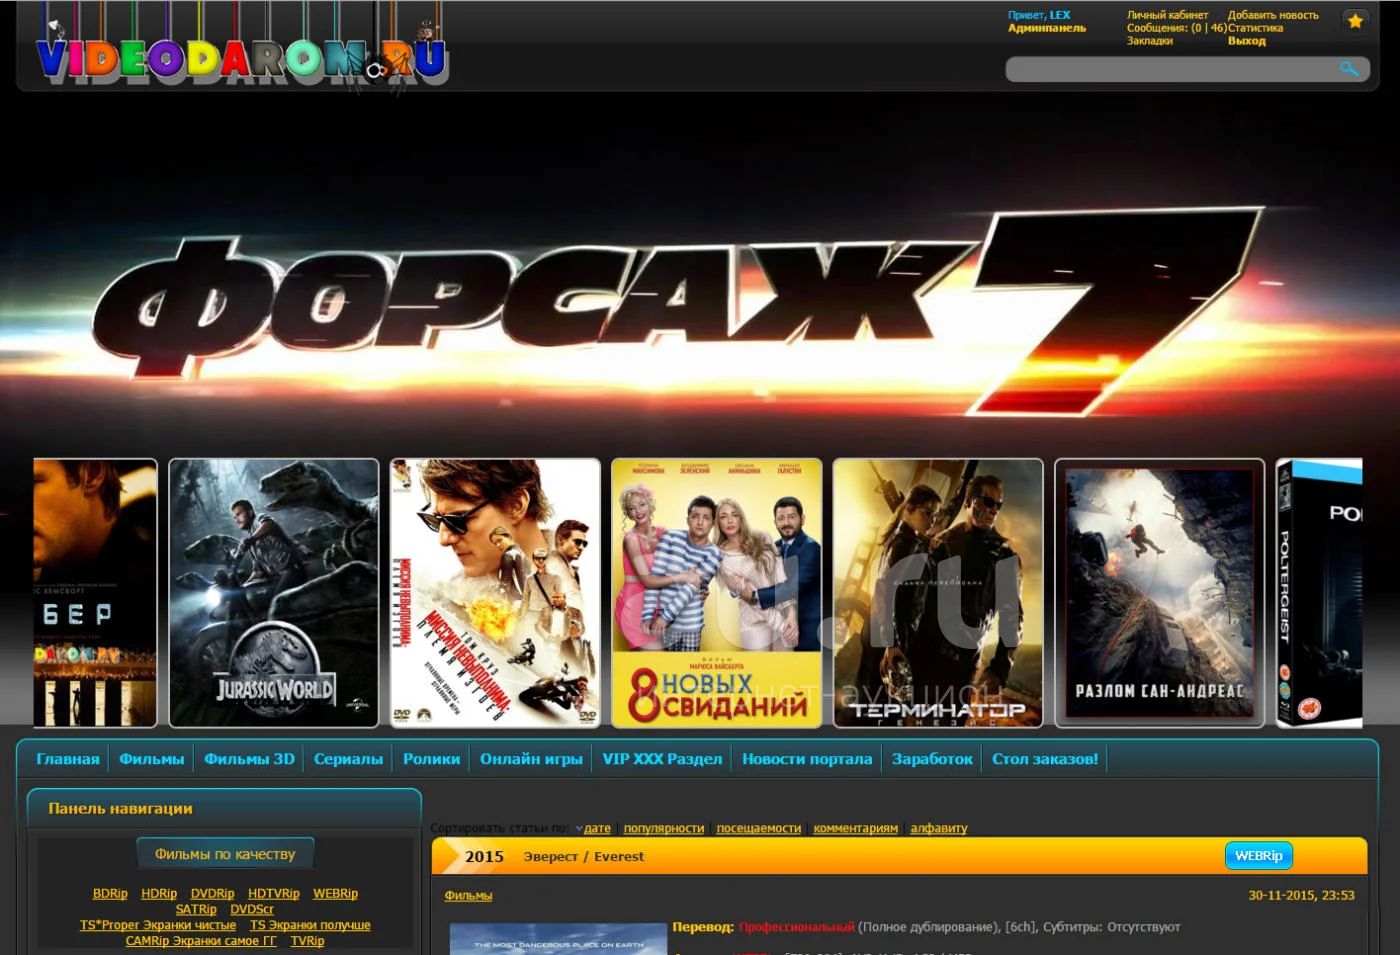The image size is (1400, 955).
Task: Sort articles by посещаемости
Action: [x=758, y=828]
